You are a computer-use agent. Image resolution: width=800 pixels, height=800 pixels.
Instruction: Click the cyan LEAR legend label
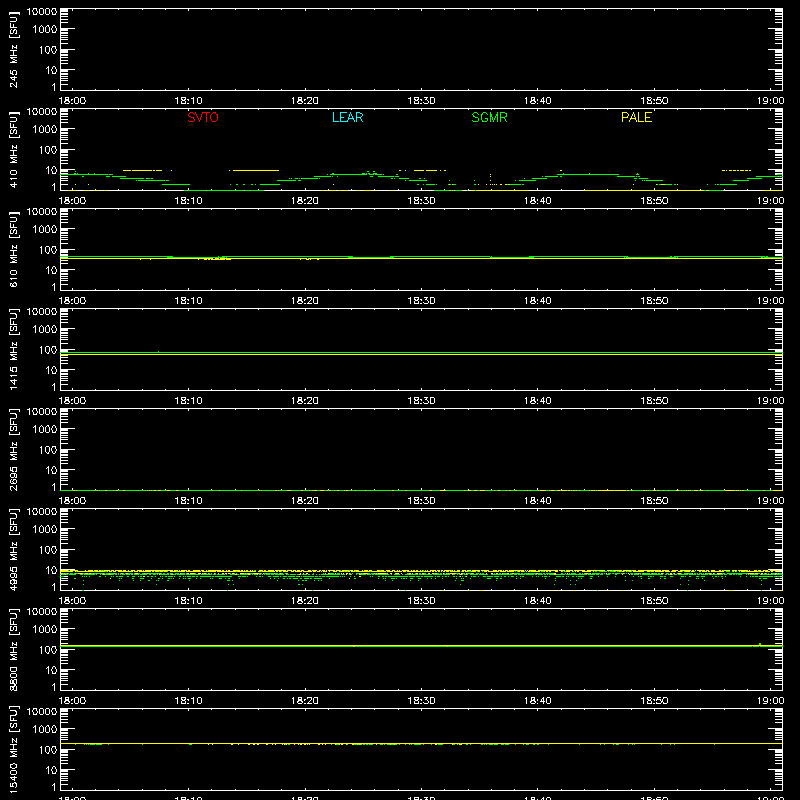[x=347, y=117]
